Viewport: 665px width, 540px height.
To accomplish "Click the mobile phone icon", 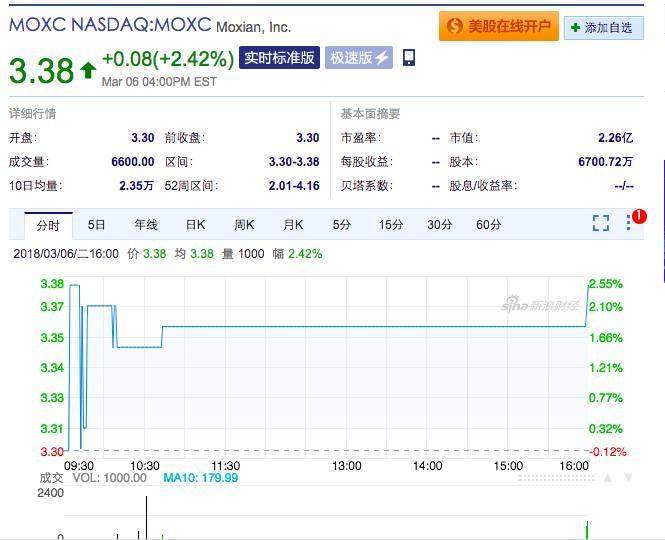I will pos(409,58).
